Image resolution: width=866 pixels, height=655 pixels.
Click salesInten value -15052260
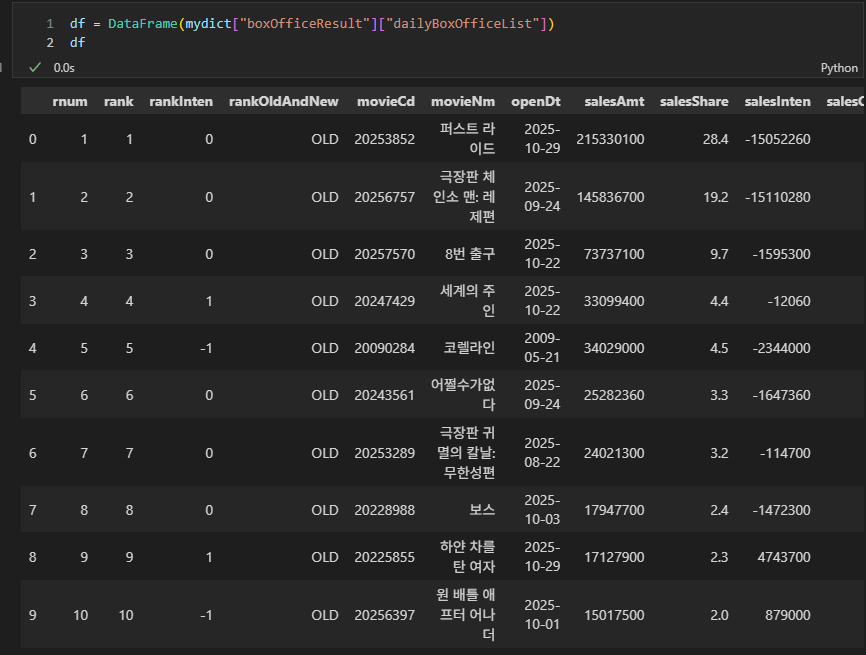coord(778,139)
